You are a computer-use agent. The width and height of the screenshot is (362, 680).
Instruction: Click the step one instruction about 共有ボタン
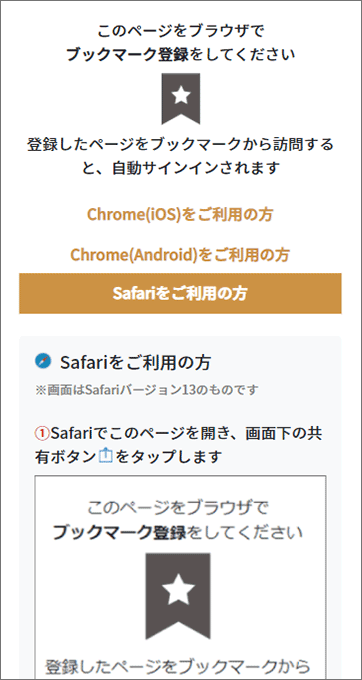178,444
